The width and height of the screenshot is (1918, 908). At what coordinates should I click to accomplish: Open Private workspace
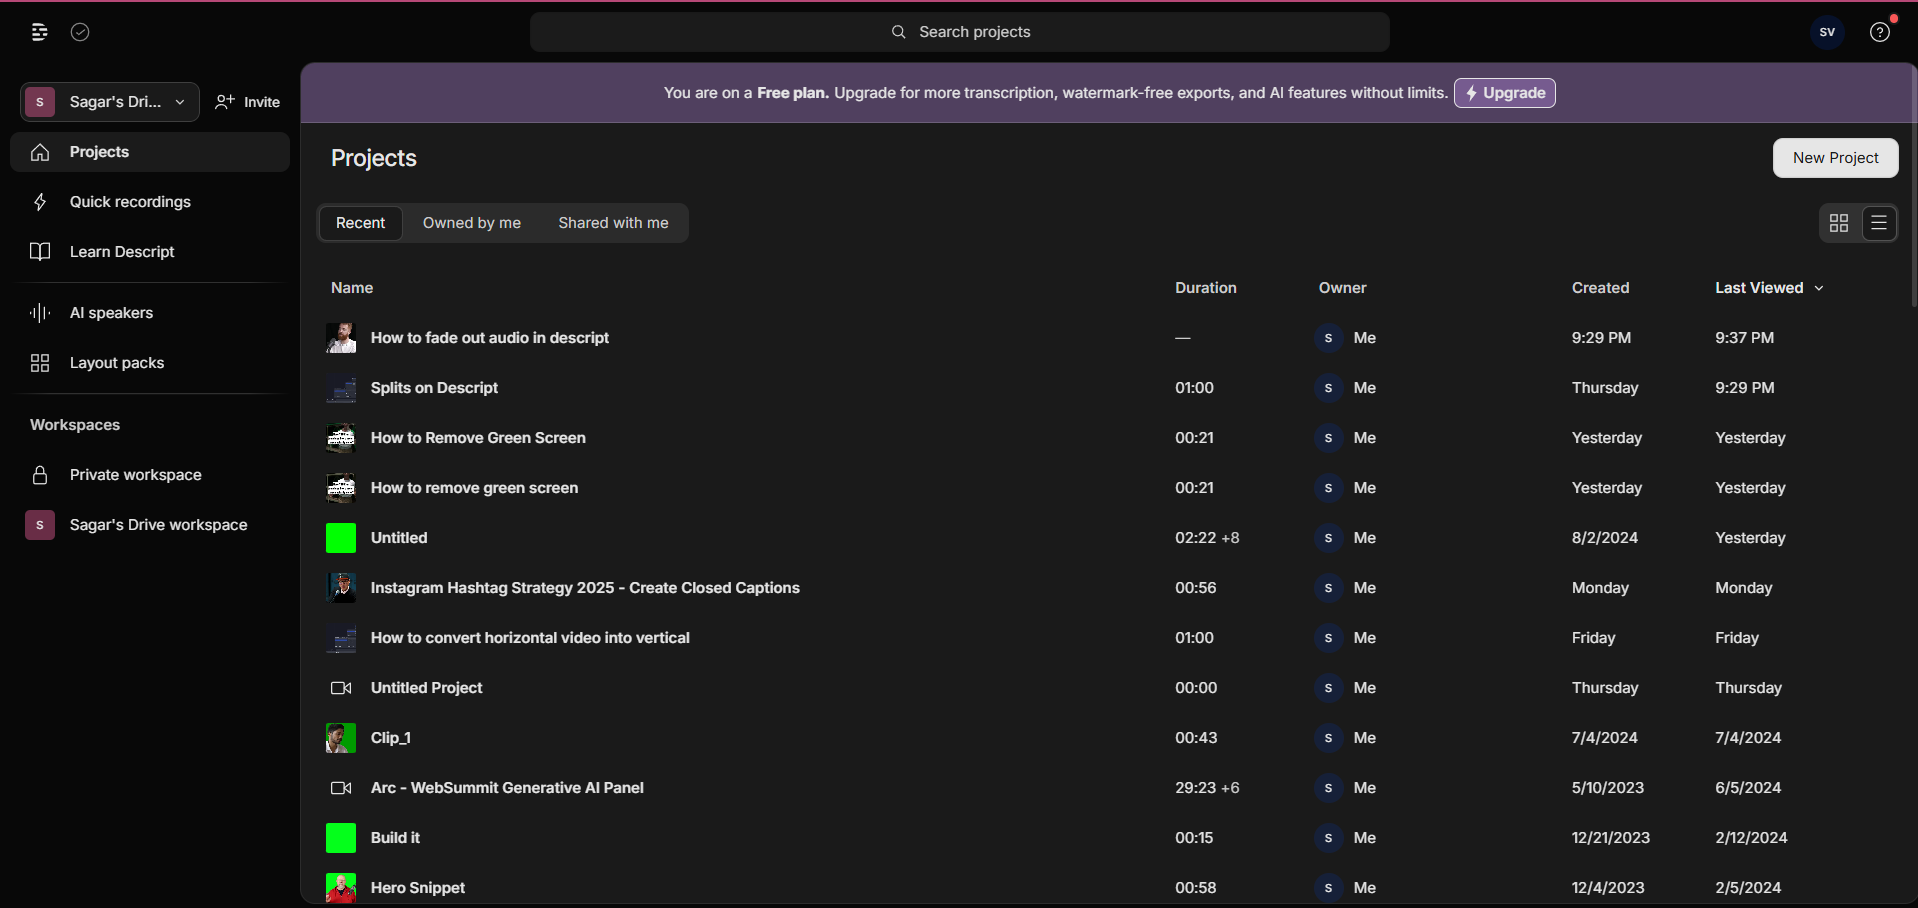[x=135, y=475]
